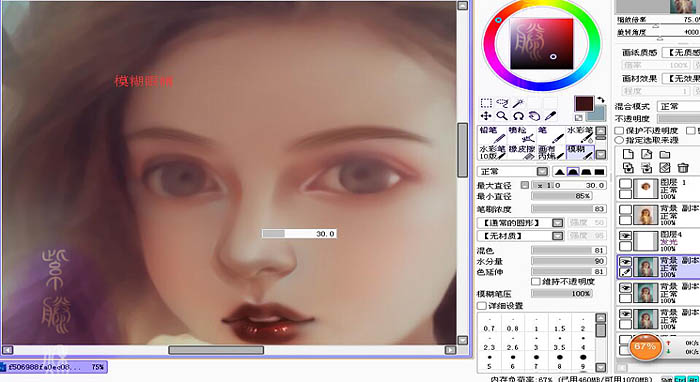Choose the 喷枪 airbrush tool
700x382 pixels.
coord(522,135)
